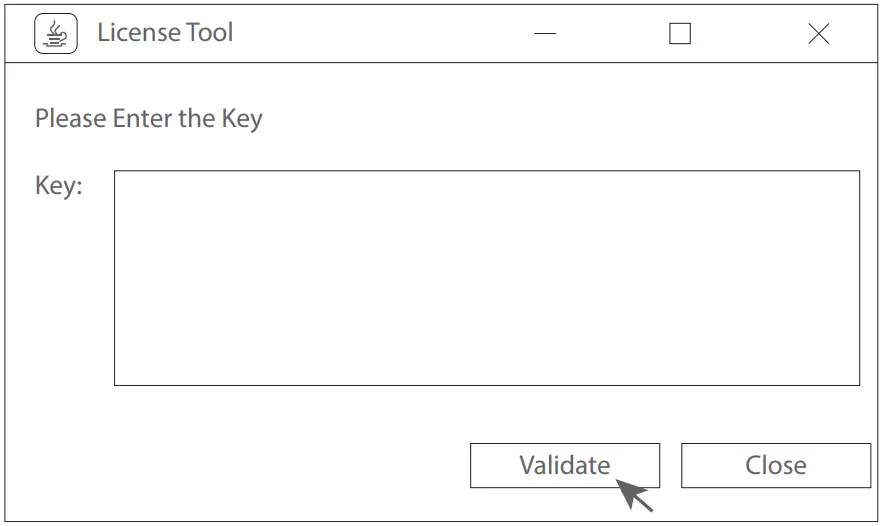883x526 pixels.
Task: Click the "Key:" field label
Action: [x=59, y=186]
